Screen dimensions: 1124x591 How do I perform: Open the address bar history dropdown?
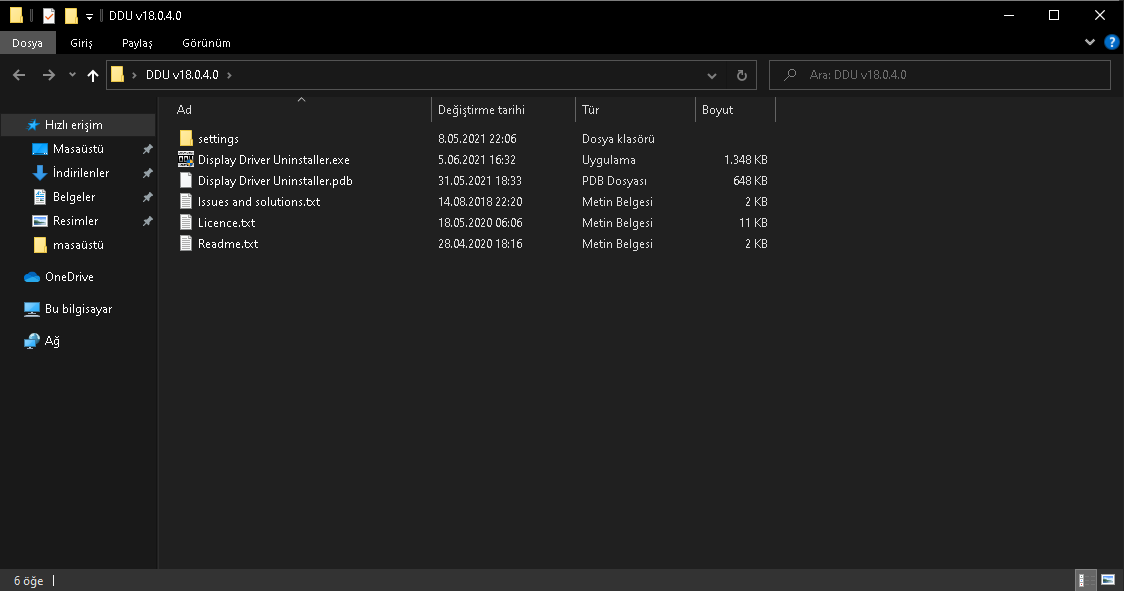click(x=711, y=75)
